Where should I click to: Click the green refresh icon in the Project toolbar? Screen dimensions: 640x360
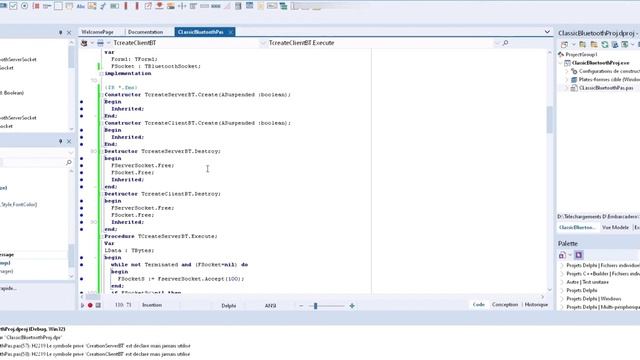click(x=605, y=44)
